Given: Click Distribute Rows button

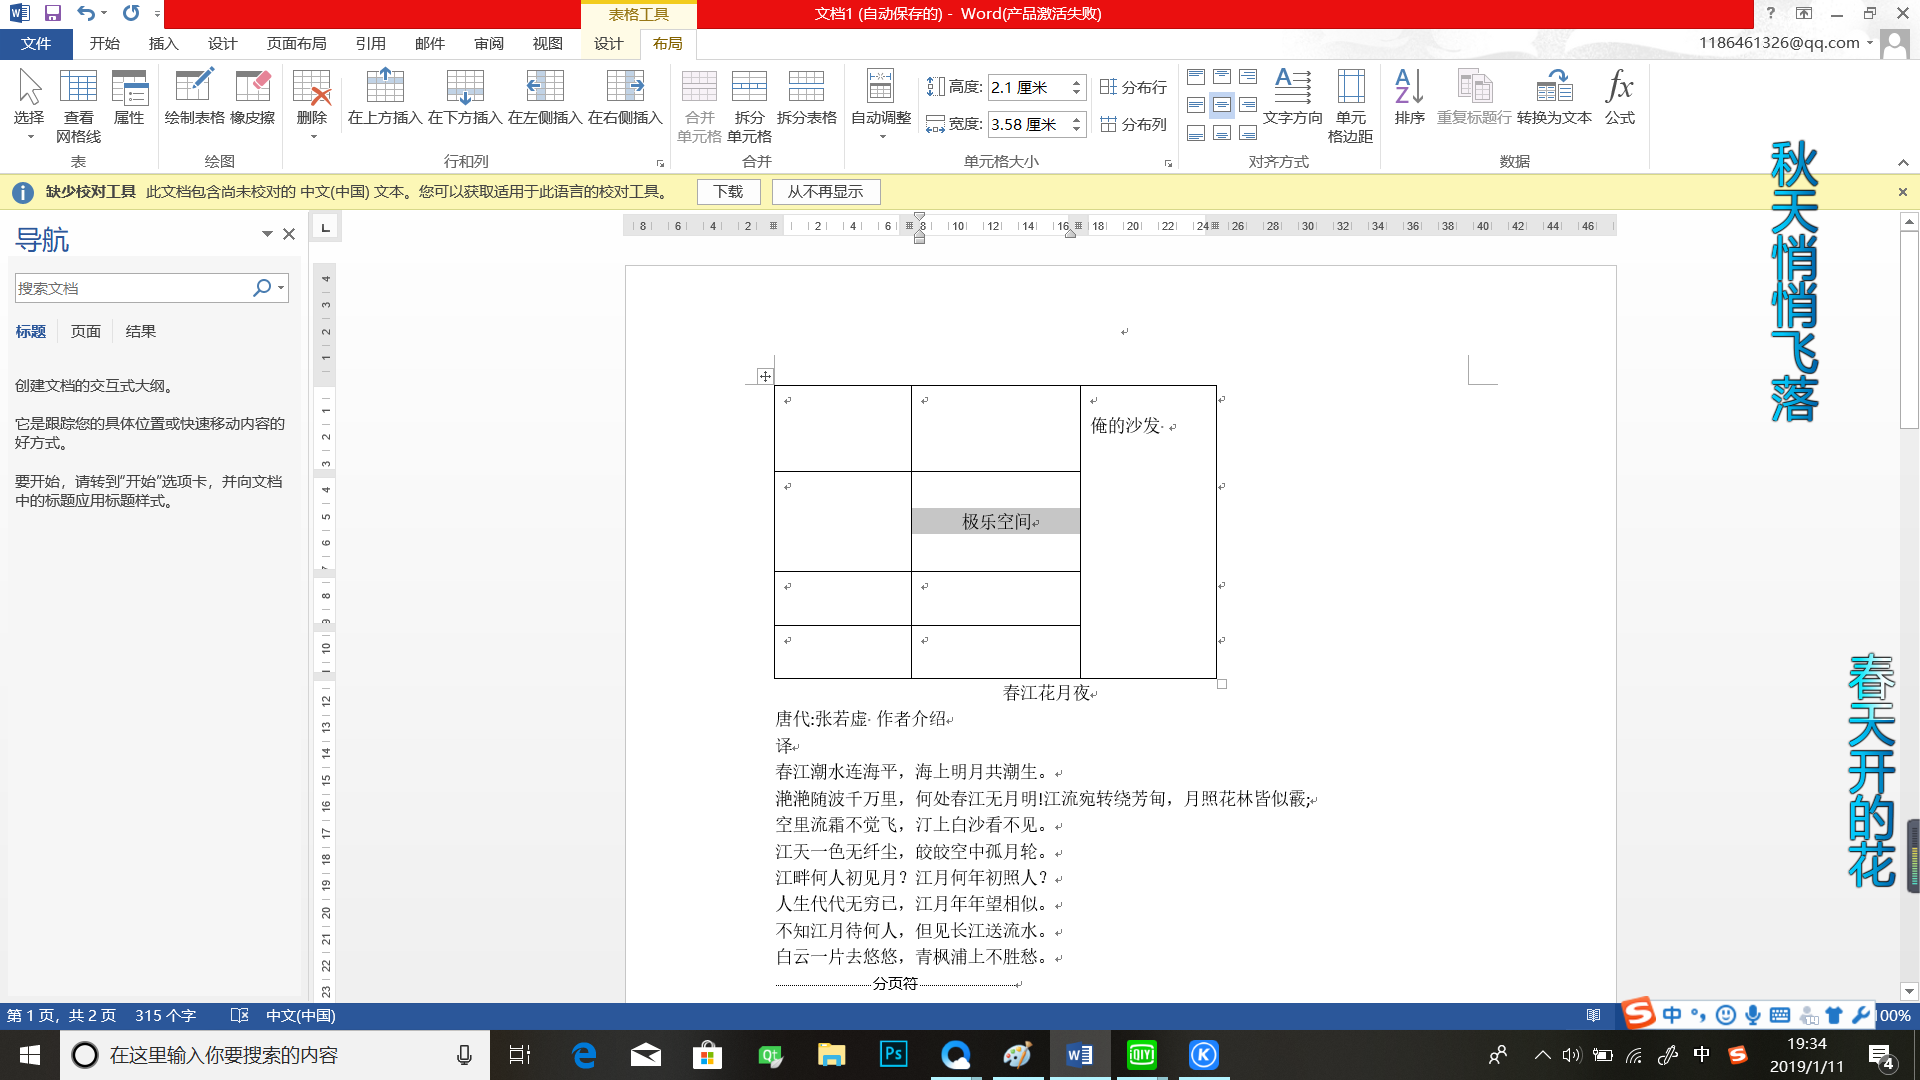Looking at the screenshot, I should tap(1133, 87).
